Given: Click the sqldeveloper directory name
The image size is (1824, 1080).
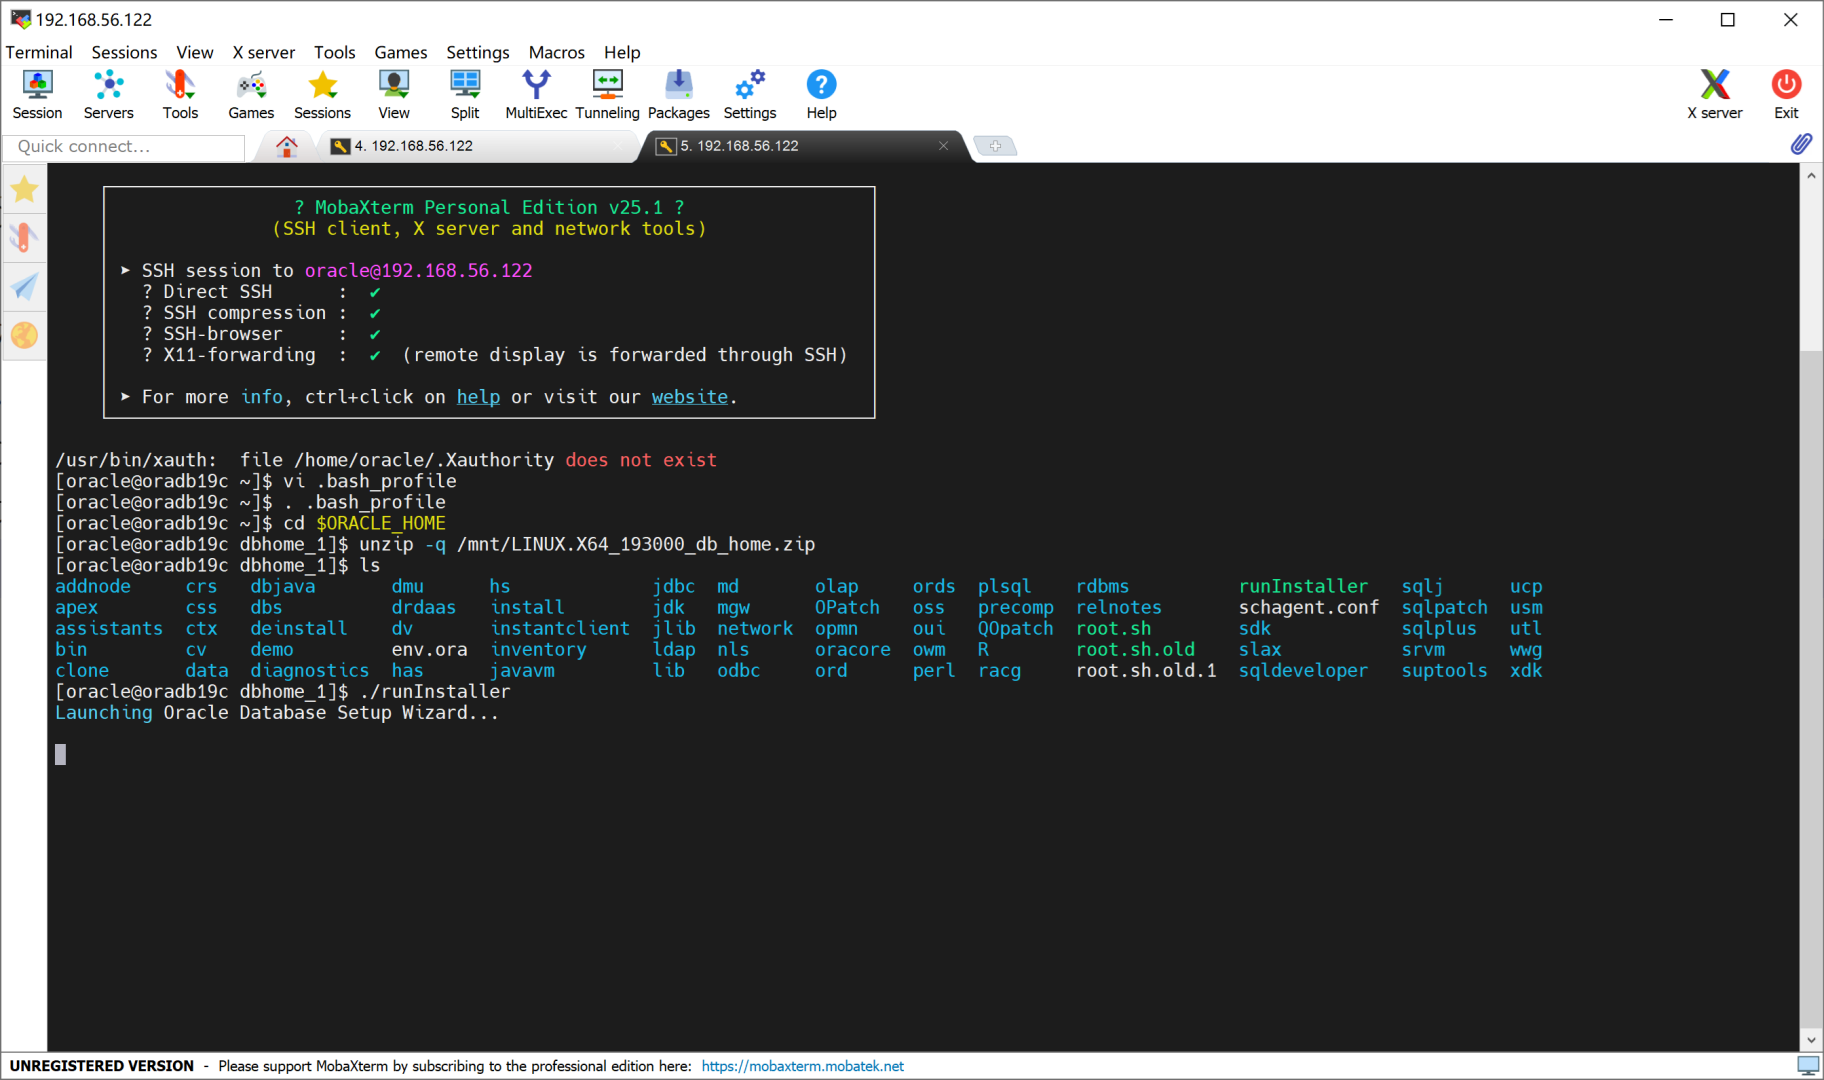Looking at the screenshot, I should click(1303, 671).
